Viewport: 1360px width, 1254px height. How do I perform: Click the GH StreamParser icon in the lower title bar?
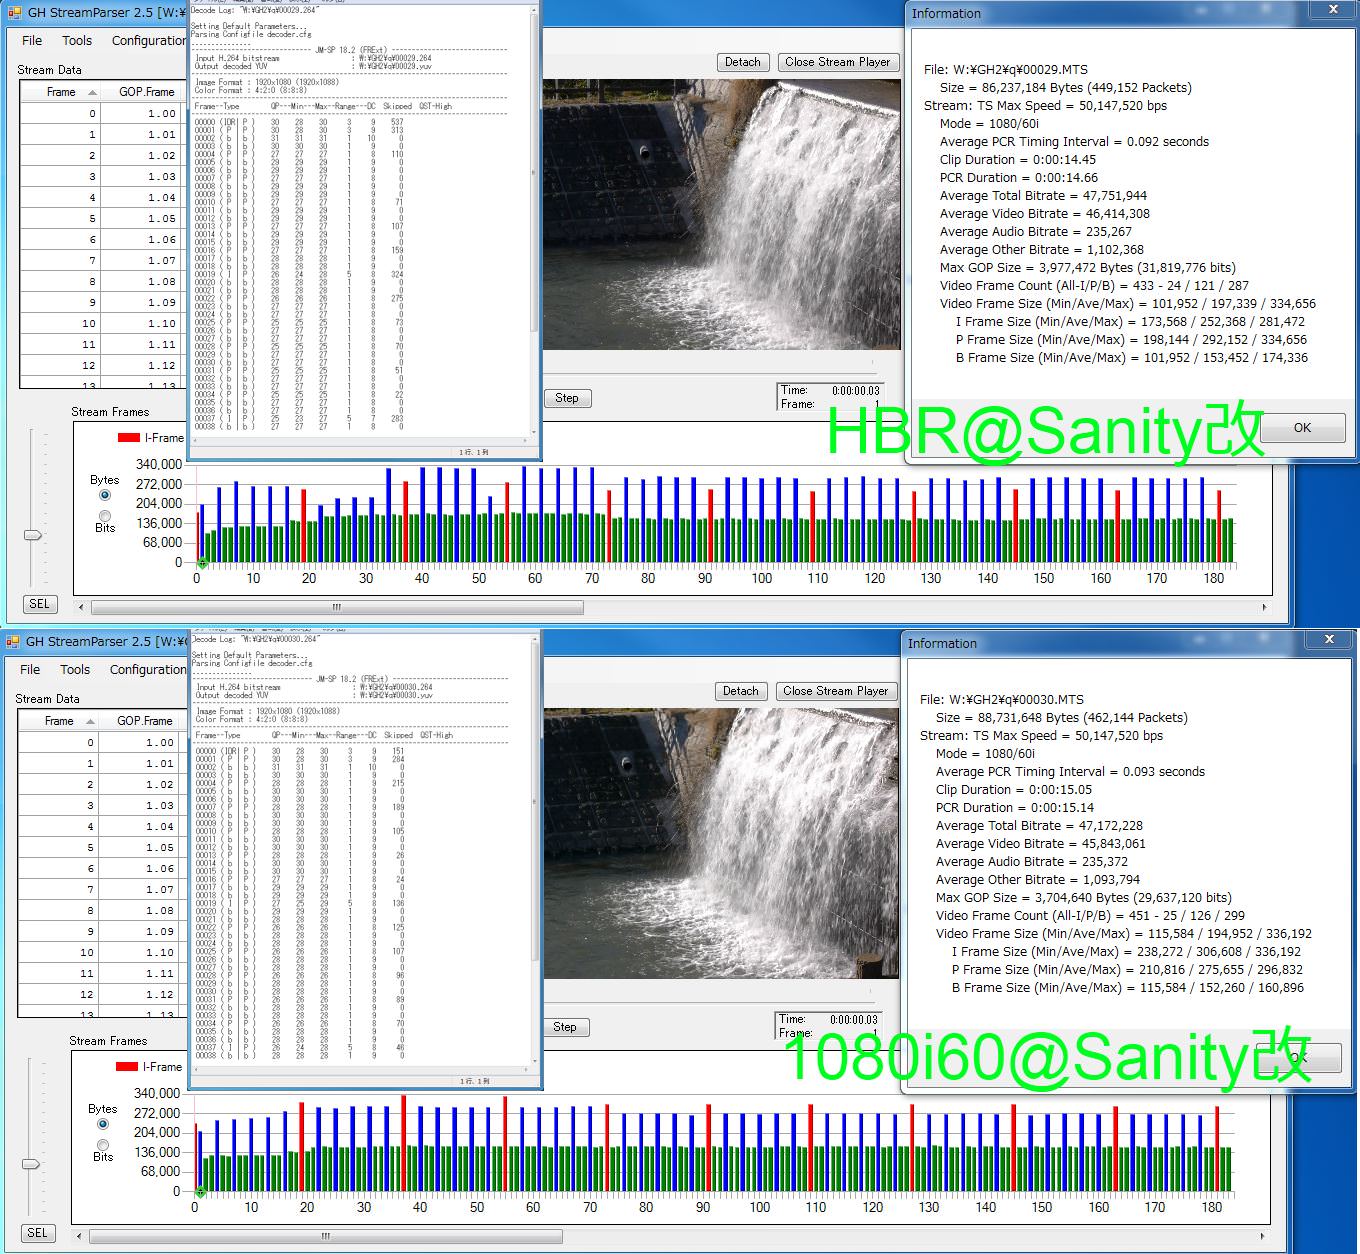tap(14, 642)
